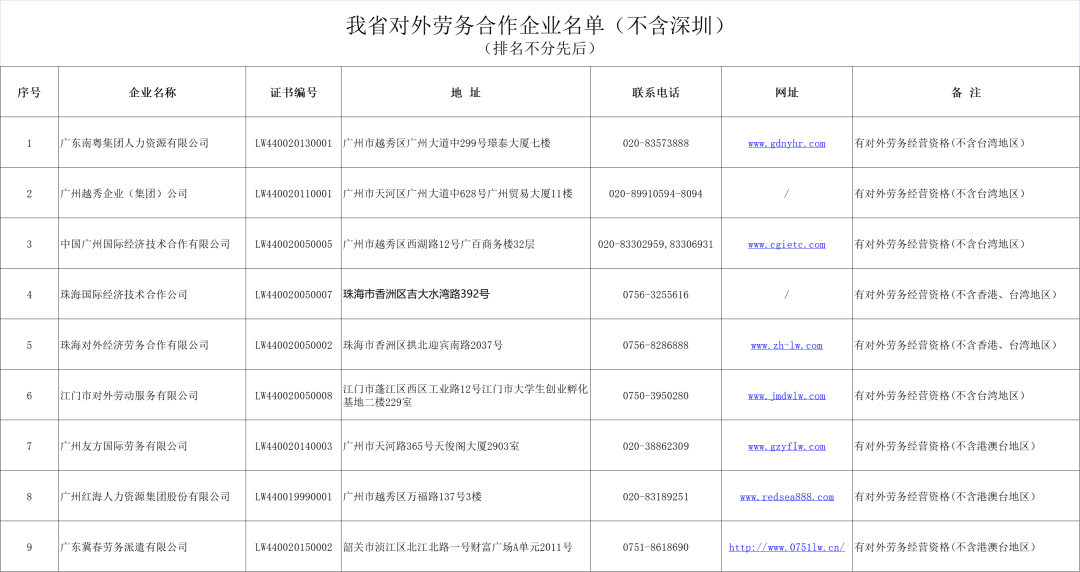Viewport: 1080px width, 572px height.
Task: Click certificate number LW440020050008
Action: [x=293, y=396]
